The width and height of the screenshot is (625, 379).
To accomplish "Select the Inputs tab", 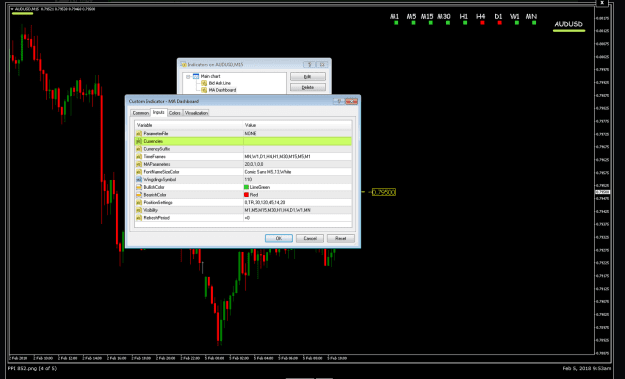I will (x=159, y=112).
